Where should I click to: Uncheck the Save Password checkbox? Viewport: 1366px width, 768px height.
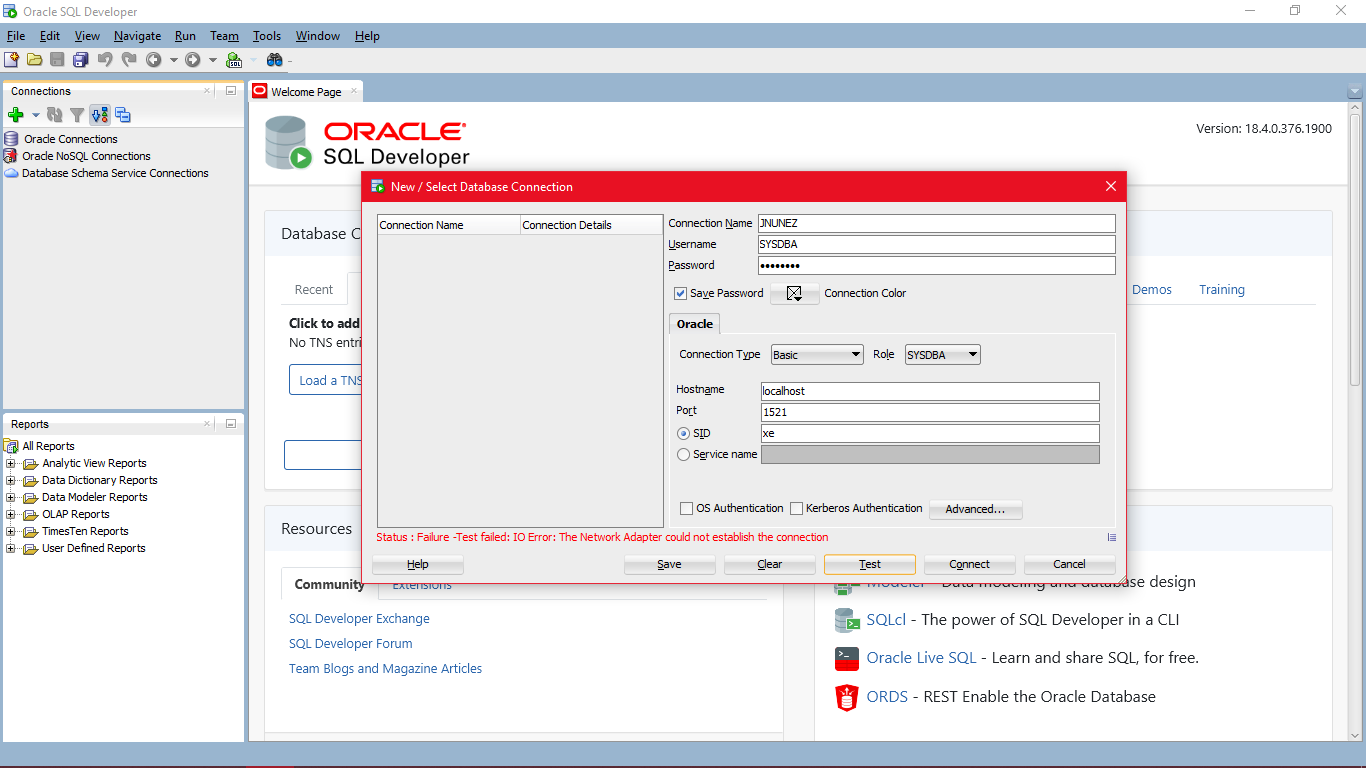(x=681, y=293)
